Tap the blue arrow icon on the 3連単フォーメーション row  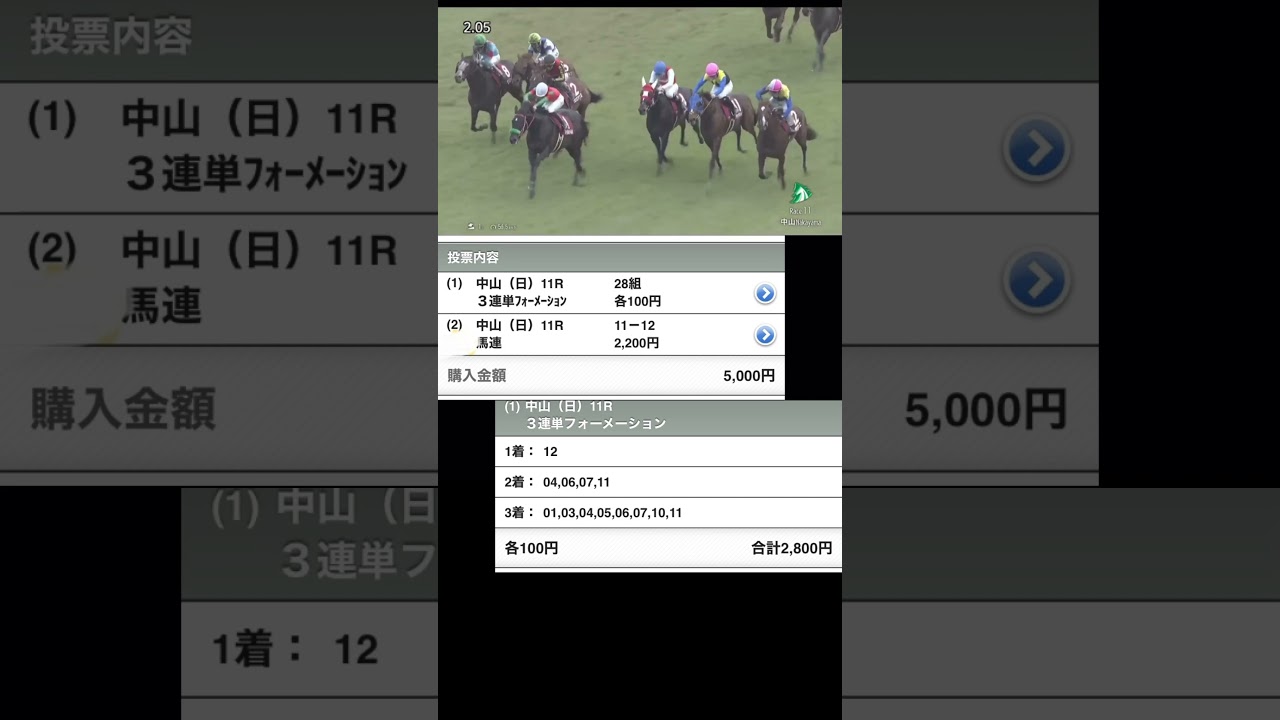tap(764, 293)
